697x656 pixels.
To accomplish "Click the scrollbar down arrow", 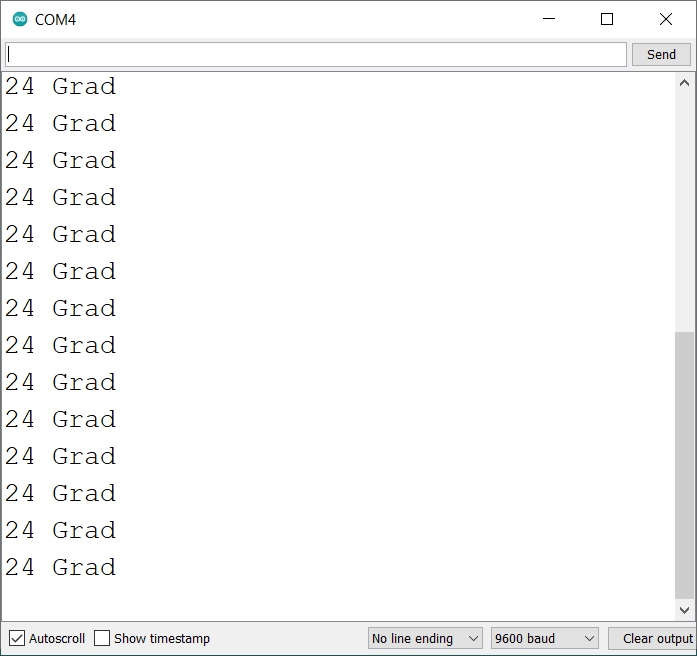I will tap(684, 610).
